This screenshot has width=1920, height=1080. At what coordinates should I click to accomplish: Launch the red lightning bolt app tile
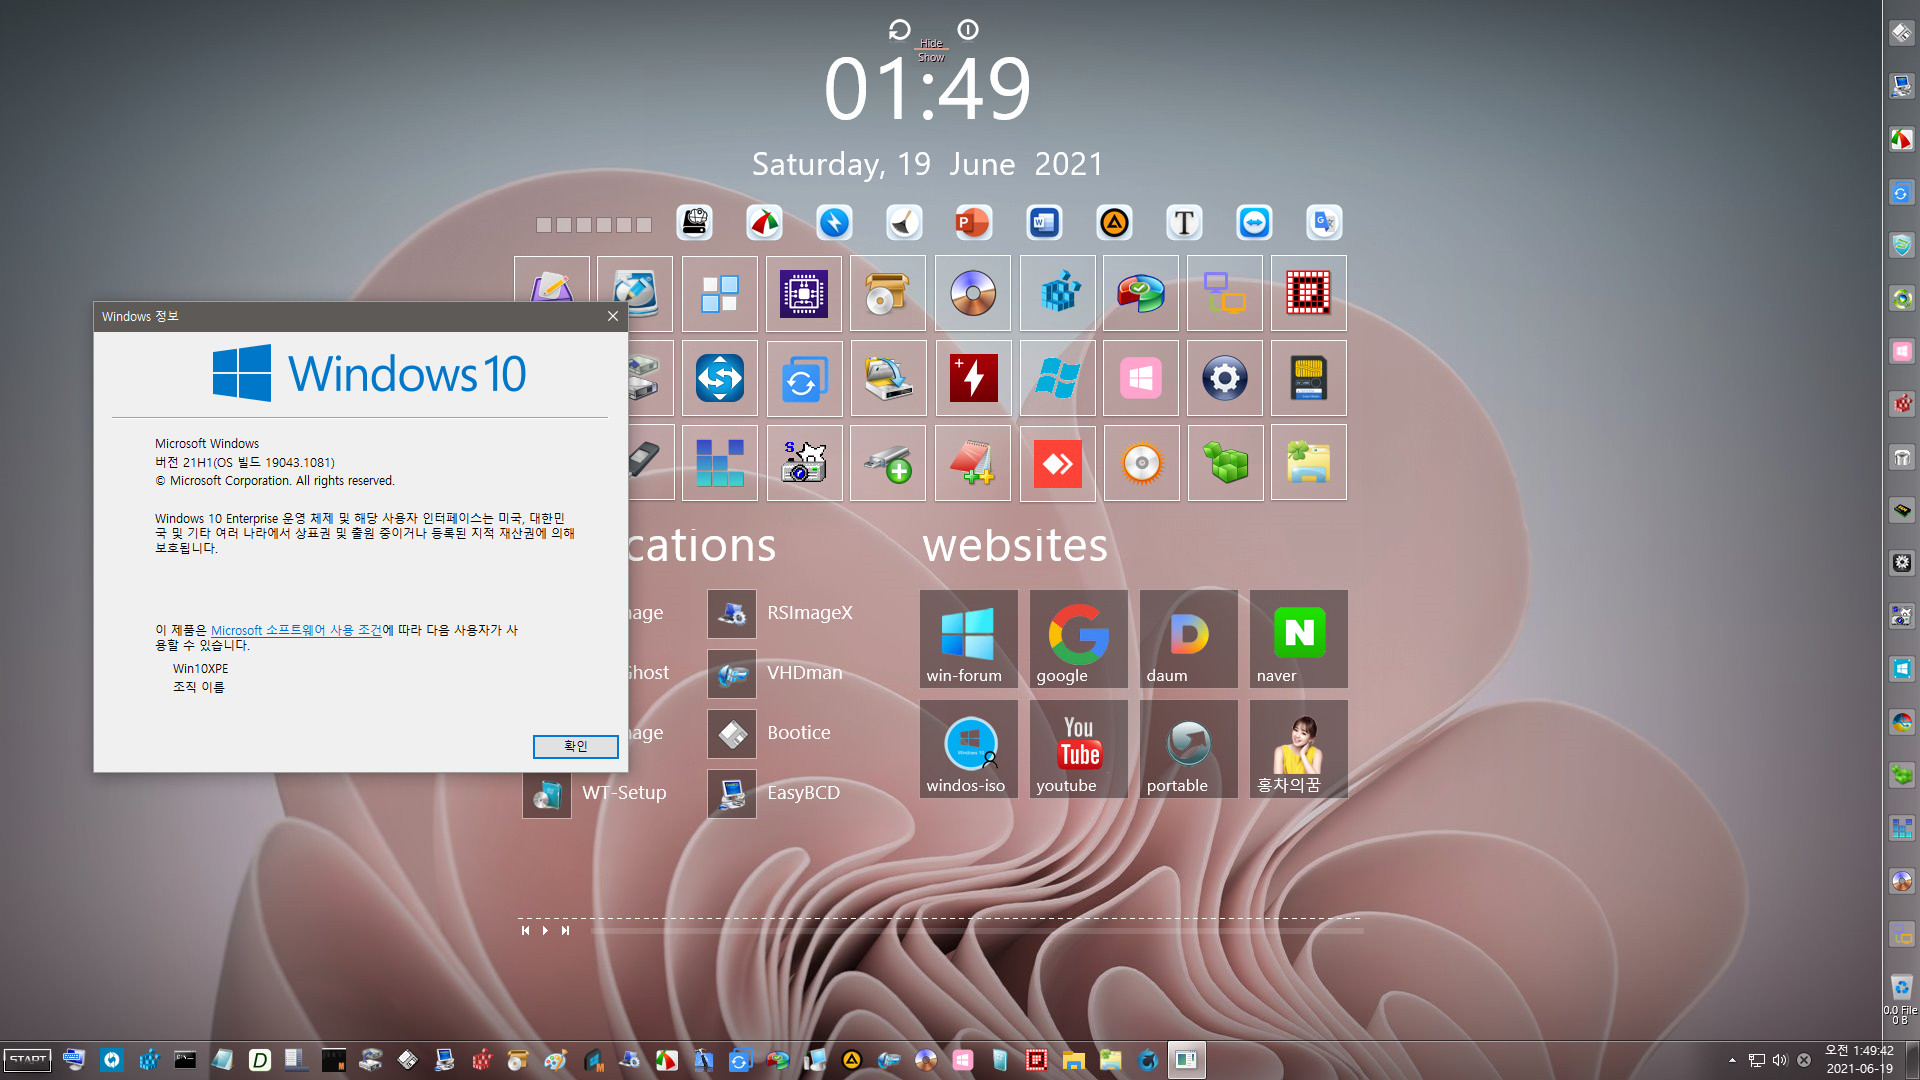[973, 378]
